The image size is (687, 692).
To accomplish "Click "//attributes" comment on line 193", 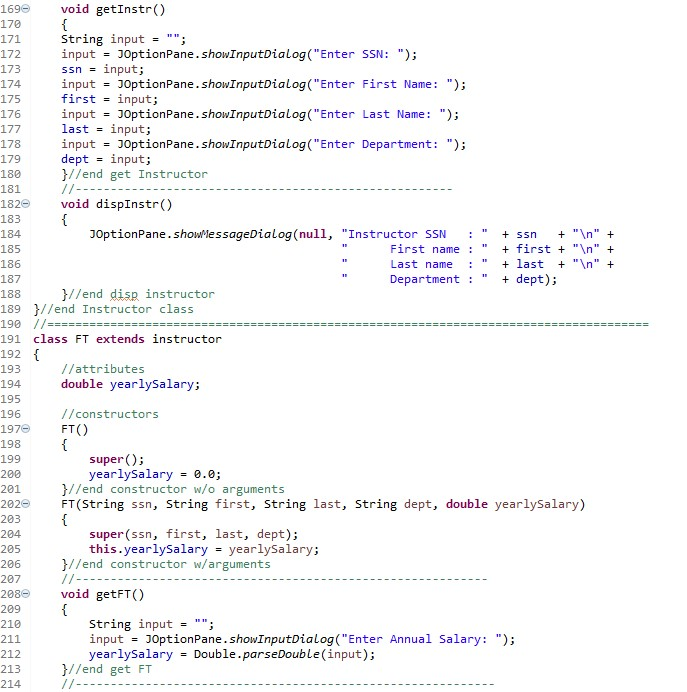I will (x=103, y=369).
